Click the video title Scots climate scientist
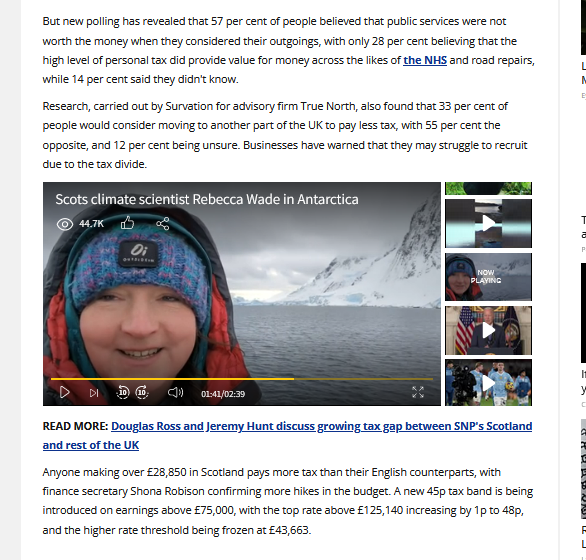The image size is (586, 560). 207,199
